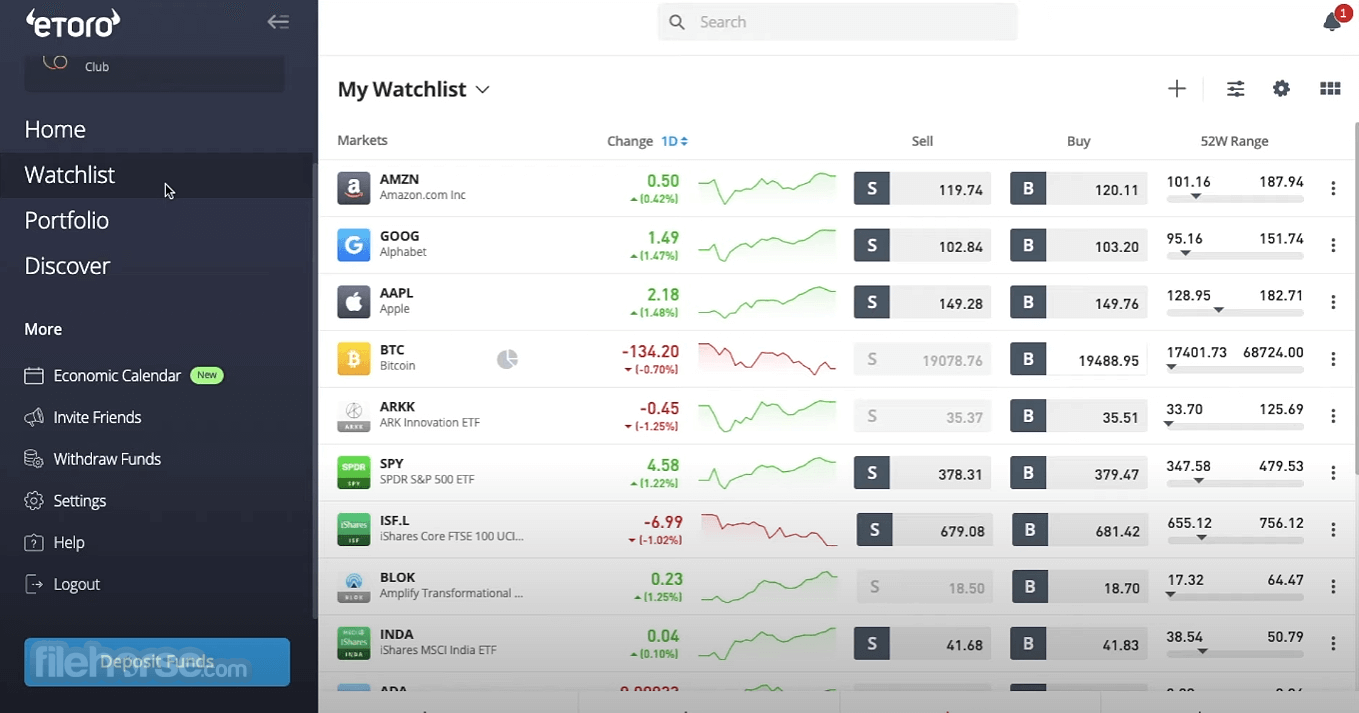Click the Alphabet G logo icon

(354, 245)
